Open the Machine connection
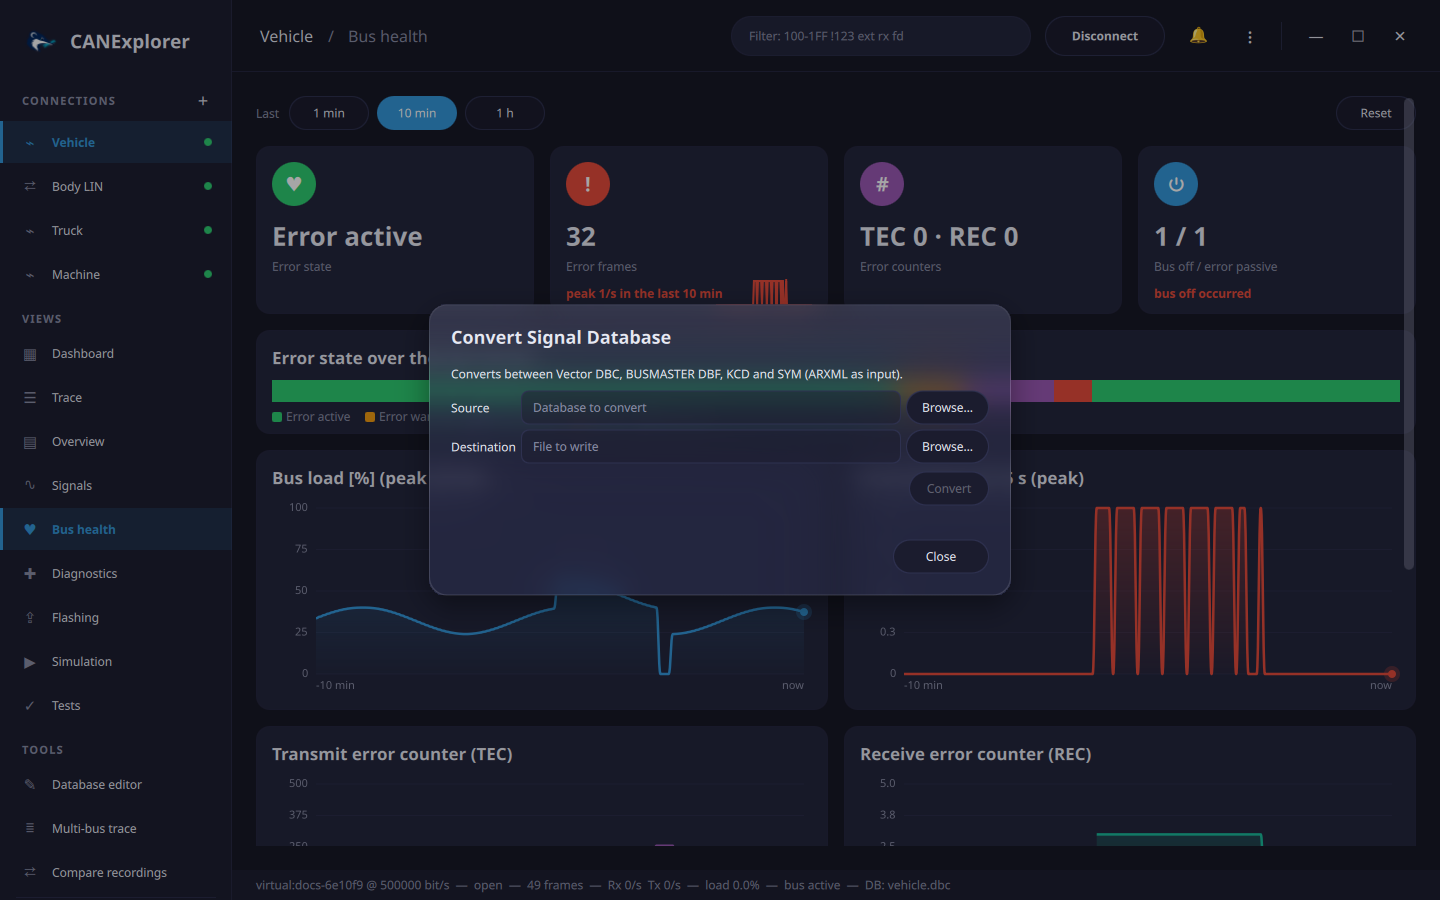The width and height of the screenshot is (1440, 900). pyautogui.click(x=116, y=274)
